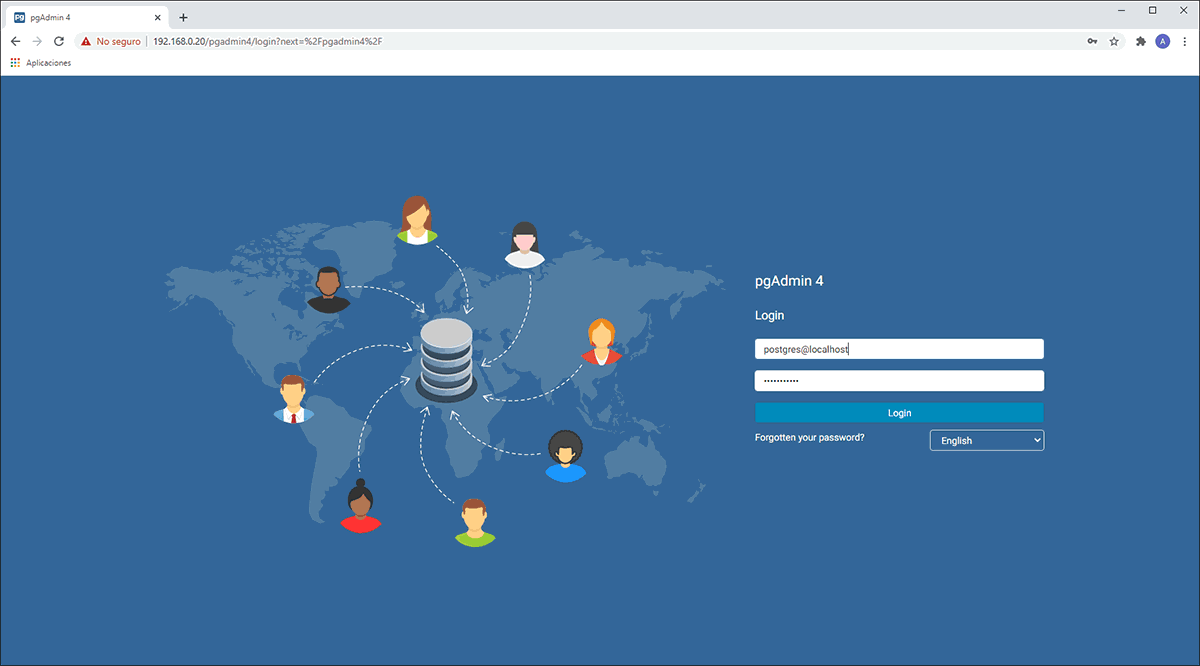Screen dimensions: 1200x666
Task: Click the browser back arrow
Action: tap(15, 41)
